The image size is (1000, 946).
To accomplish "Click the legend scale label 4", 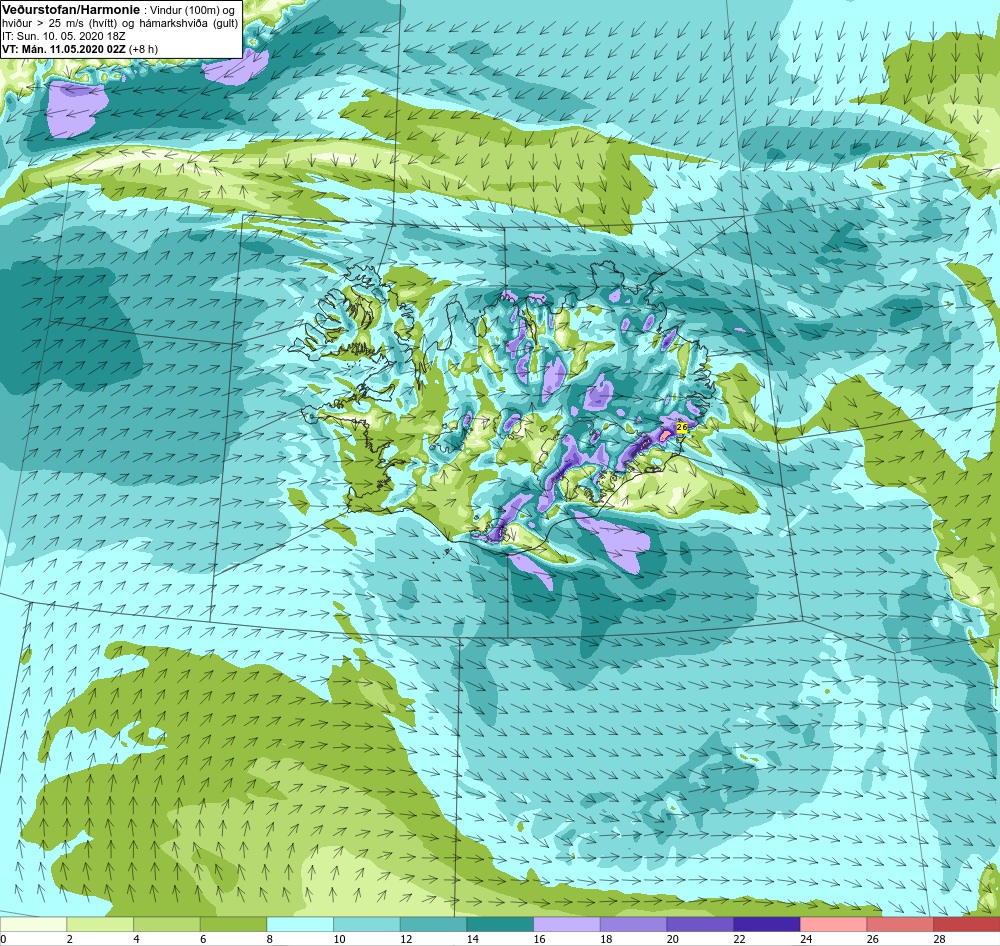I will 136,939.
